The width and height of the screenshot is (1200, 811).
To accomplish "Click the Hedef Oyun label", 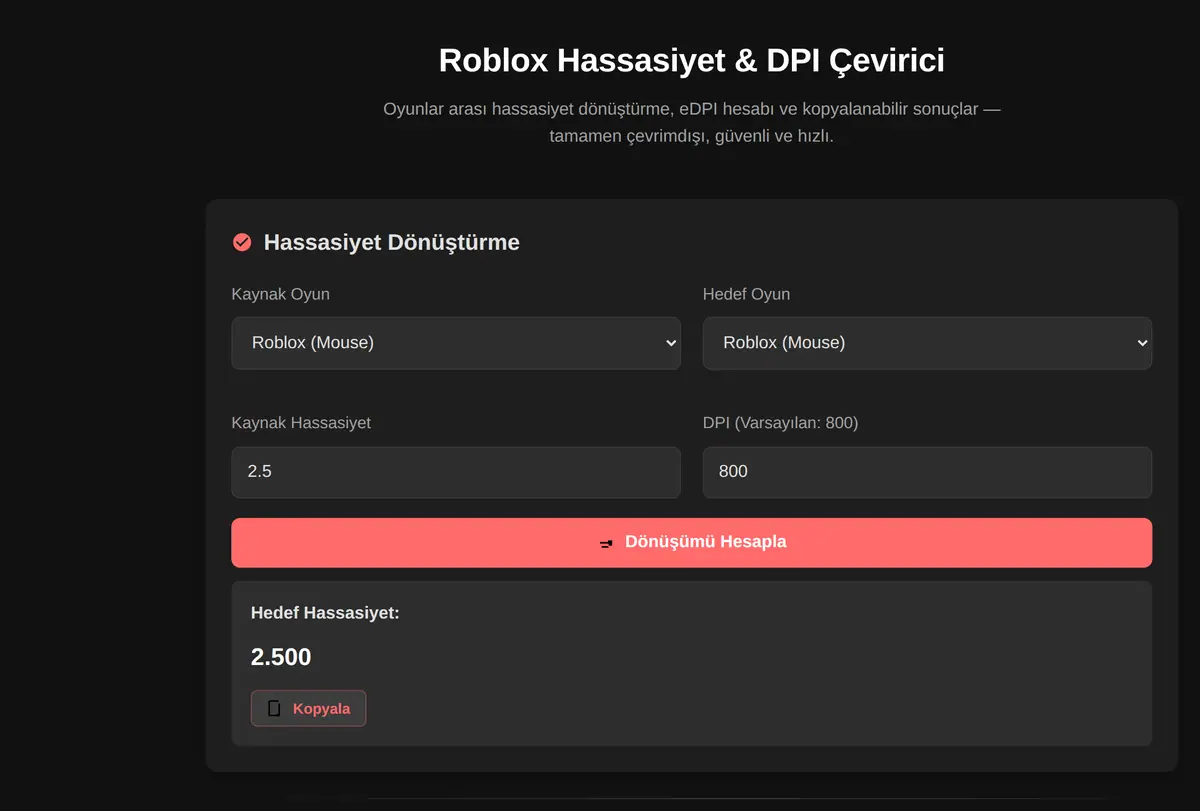I will point(746,294).
